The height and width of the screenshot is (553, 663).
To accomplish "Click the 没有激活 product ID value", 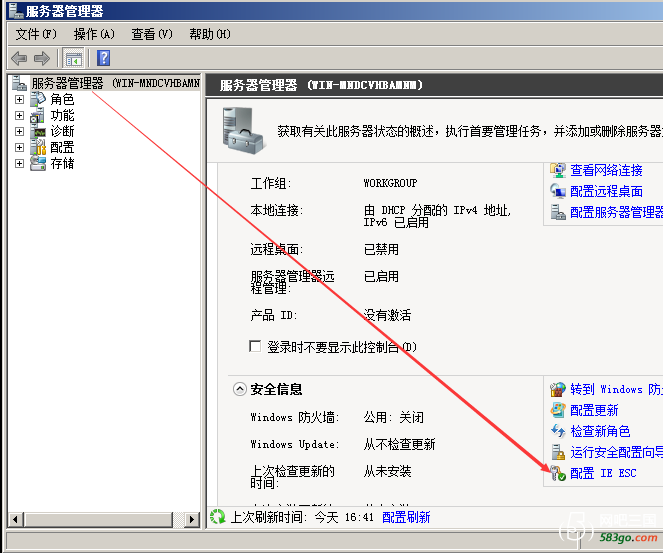I will click(387, 315).
